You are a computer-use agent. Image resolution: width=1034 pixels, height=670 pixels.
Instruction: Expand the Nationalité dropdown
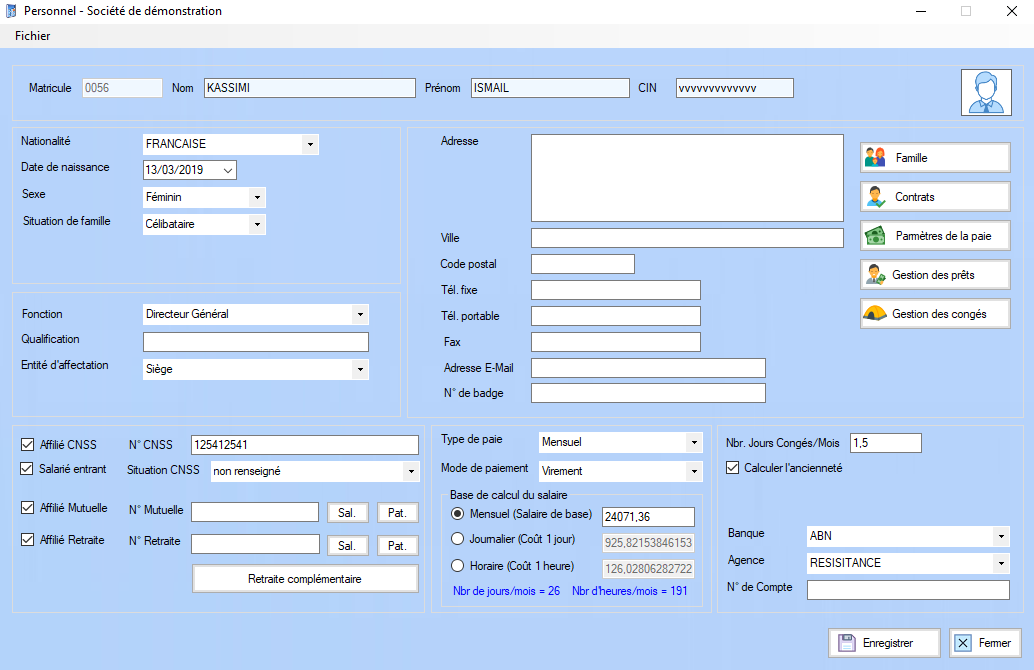click(x=310, y=144)
